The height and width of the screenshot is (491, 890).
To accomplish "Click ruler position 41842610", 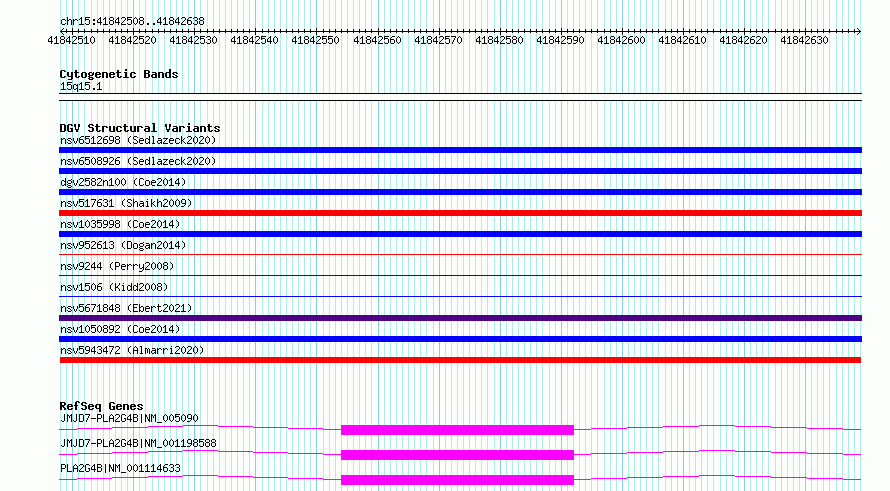I will point(682,40).
